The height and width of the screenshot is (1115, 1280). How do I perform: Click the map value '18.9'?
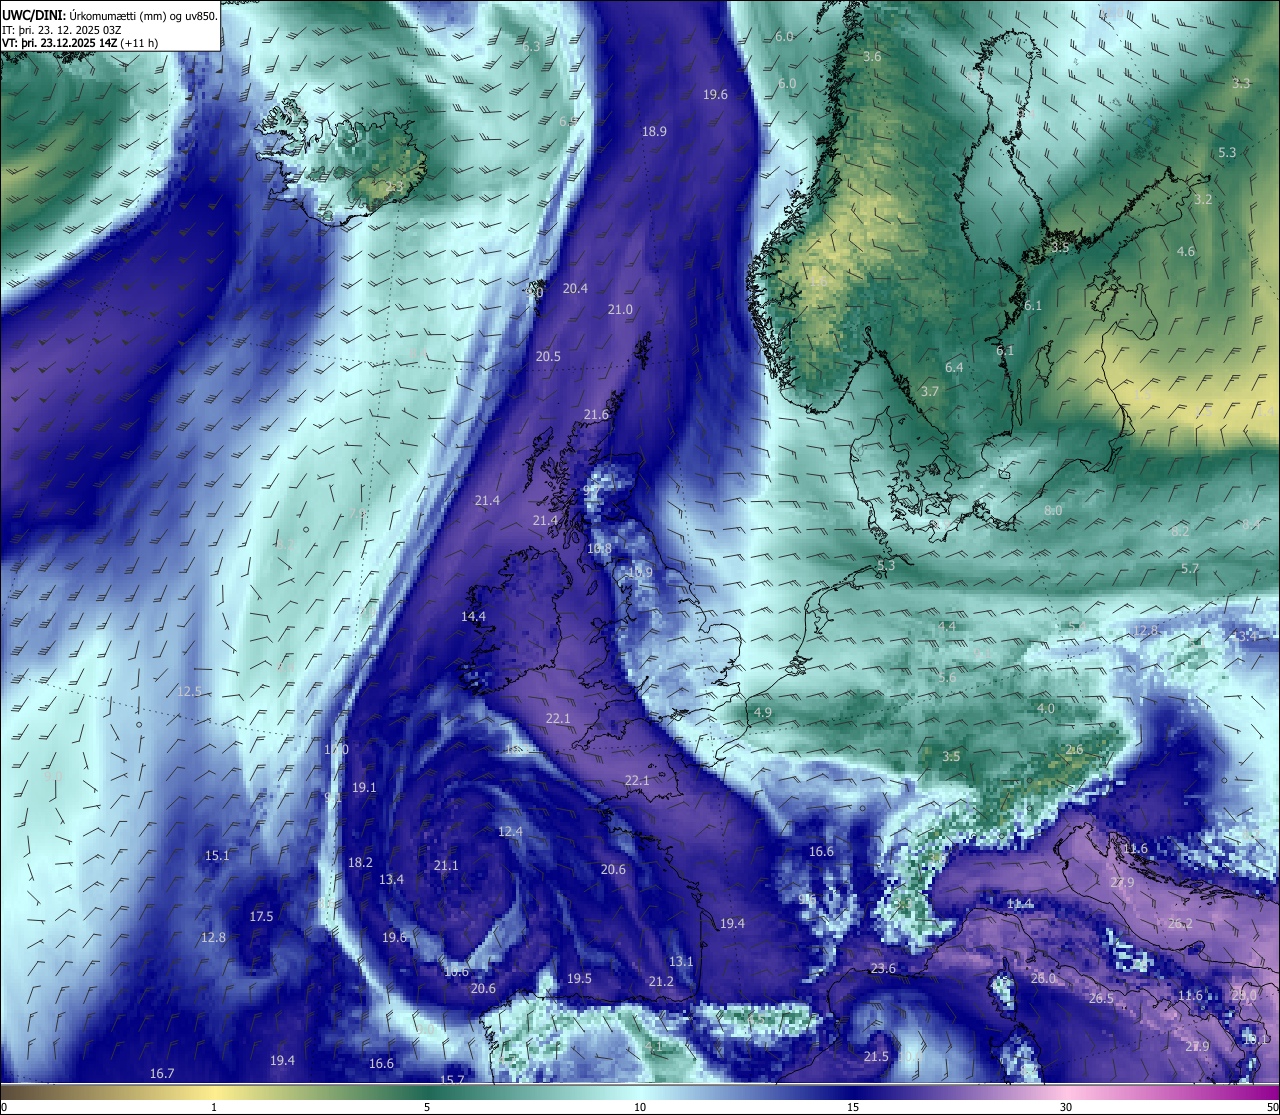point(654,131)
